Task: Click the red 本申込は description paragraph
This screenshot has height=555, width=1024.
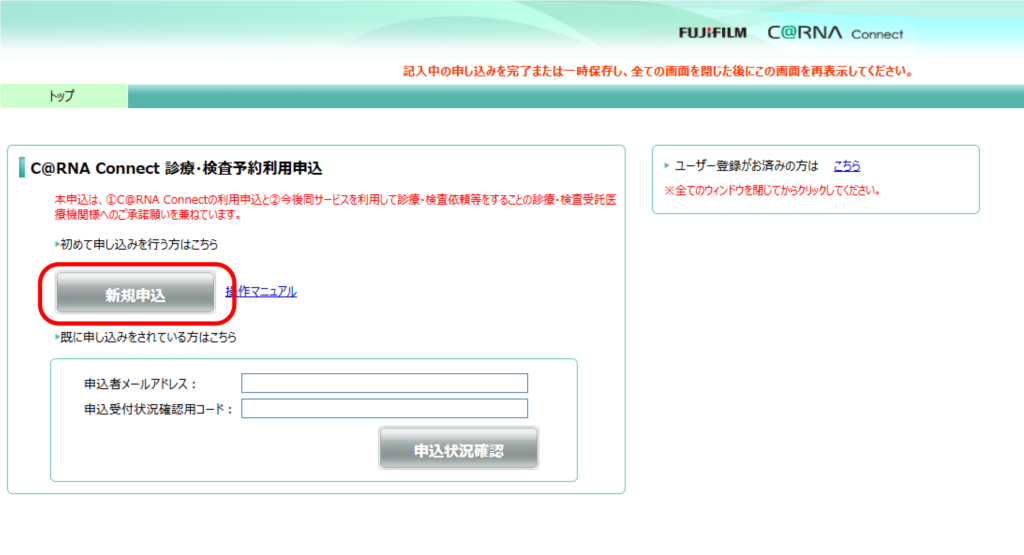Action: coord(335,207)
